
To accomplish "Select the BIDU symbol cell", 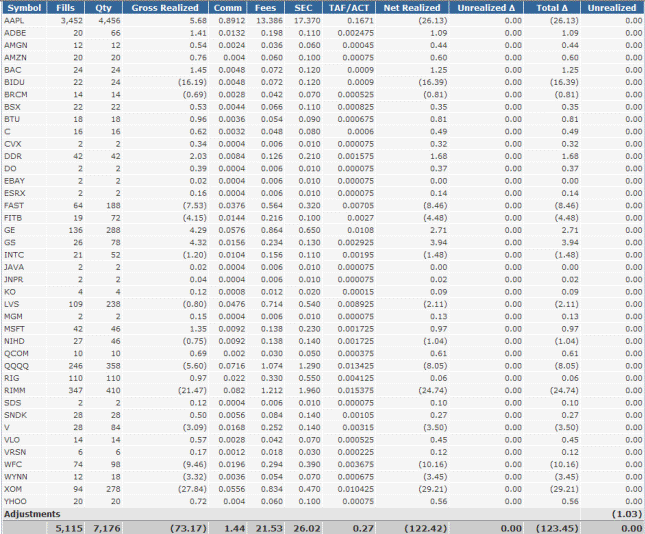I will pyautogui.click(x=14, y=82).
